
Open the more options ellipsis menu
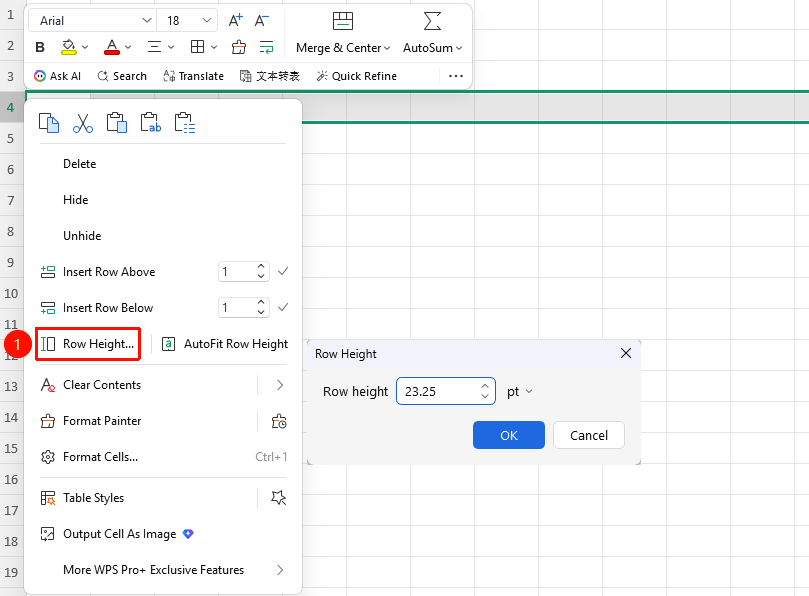tap(456, 76)
